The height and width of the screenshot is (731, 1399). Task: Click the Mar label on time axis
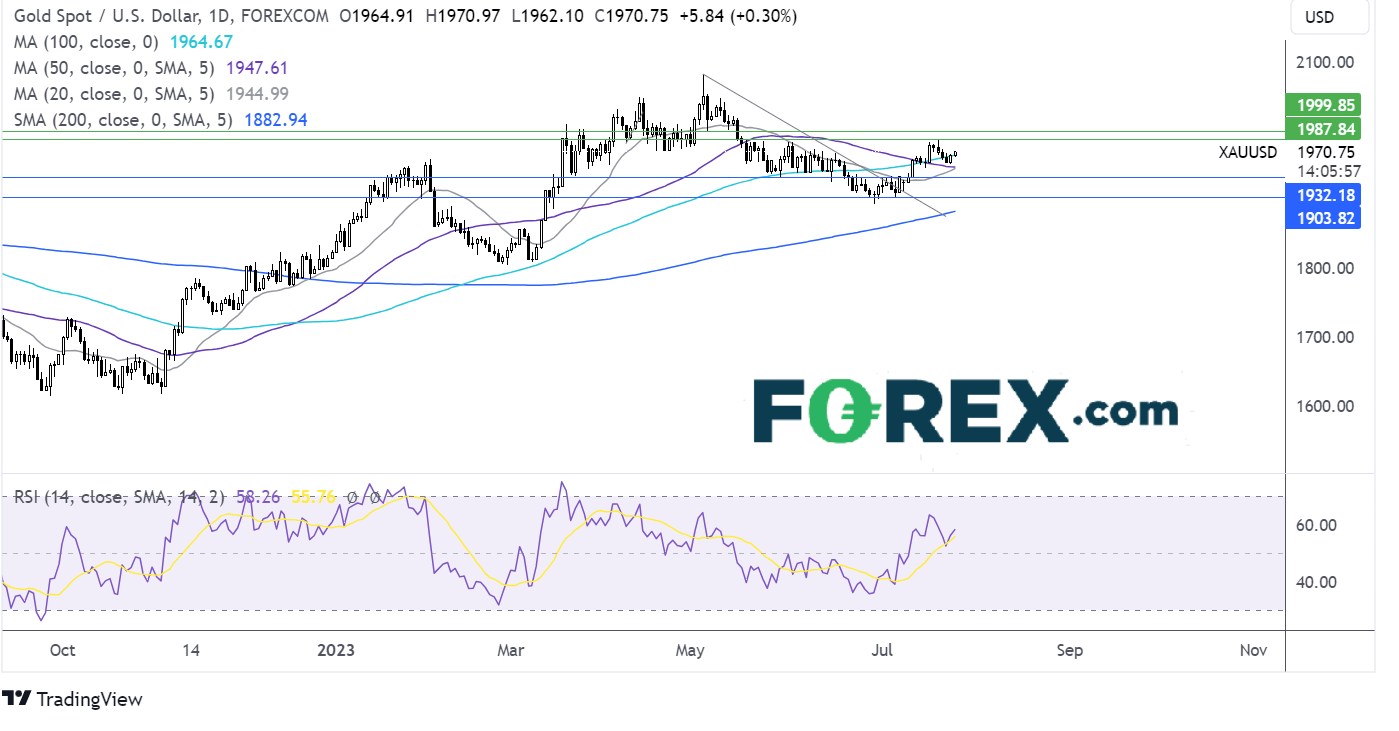[x=511, y=650]
